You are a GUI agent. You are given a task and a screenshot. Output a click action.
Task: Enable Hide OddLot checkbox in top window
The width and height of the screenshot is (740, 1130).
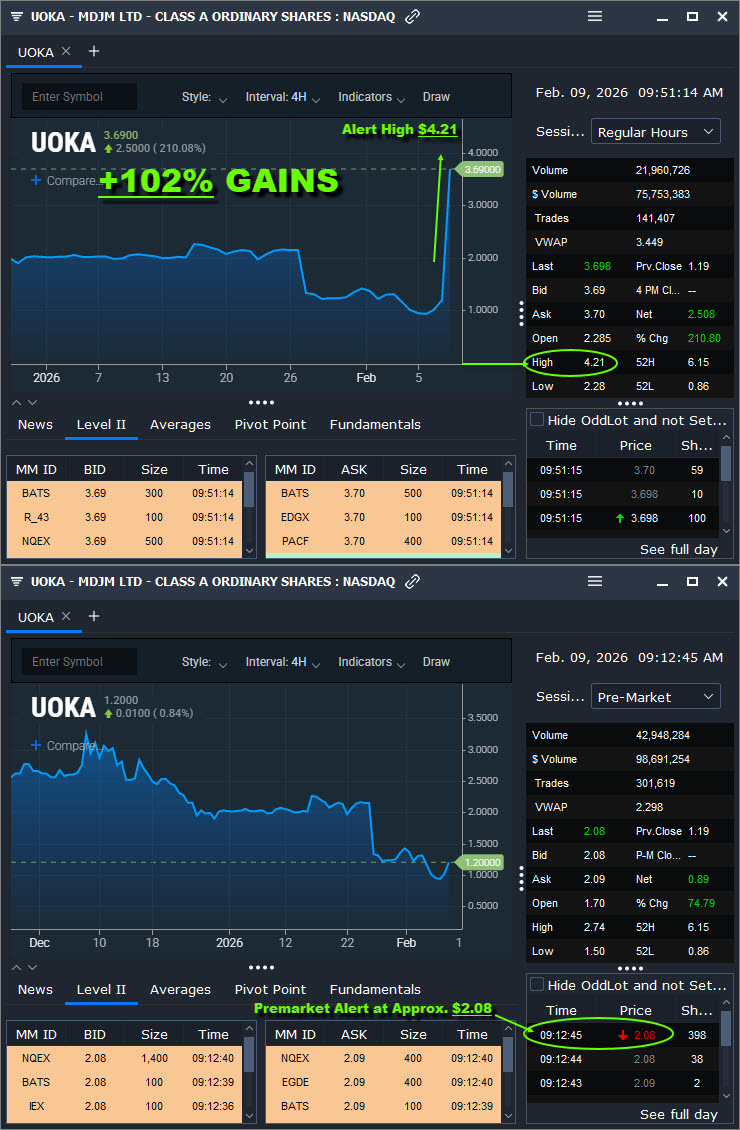point(537,420)
